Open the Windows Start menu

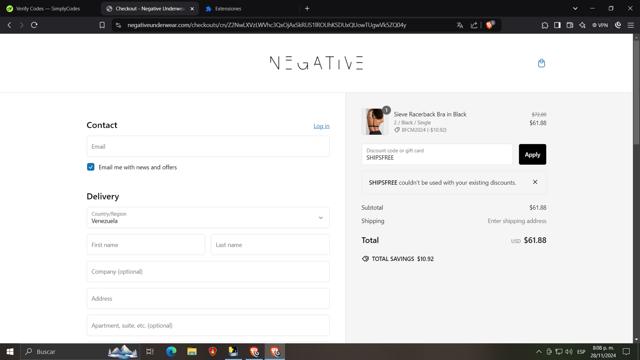point(10,351)
